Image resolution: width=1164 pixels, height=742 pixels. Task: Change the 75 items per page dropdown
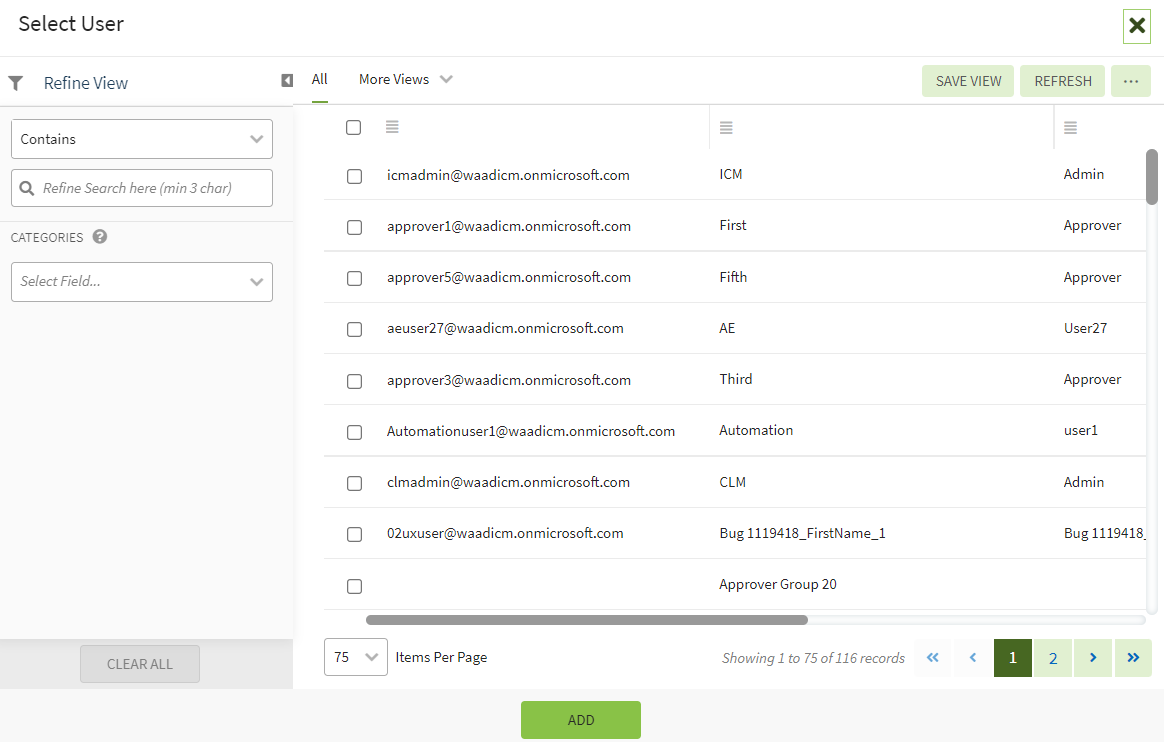356,657
